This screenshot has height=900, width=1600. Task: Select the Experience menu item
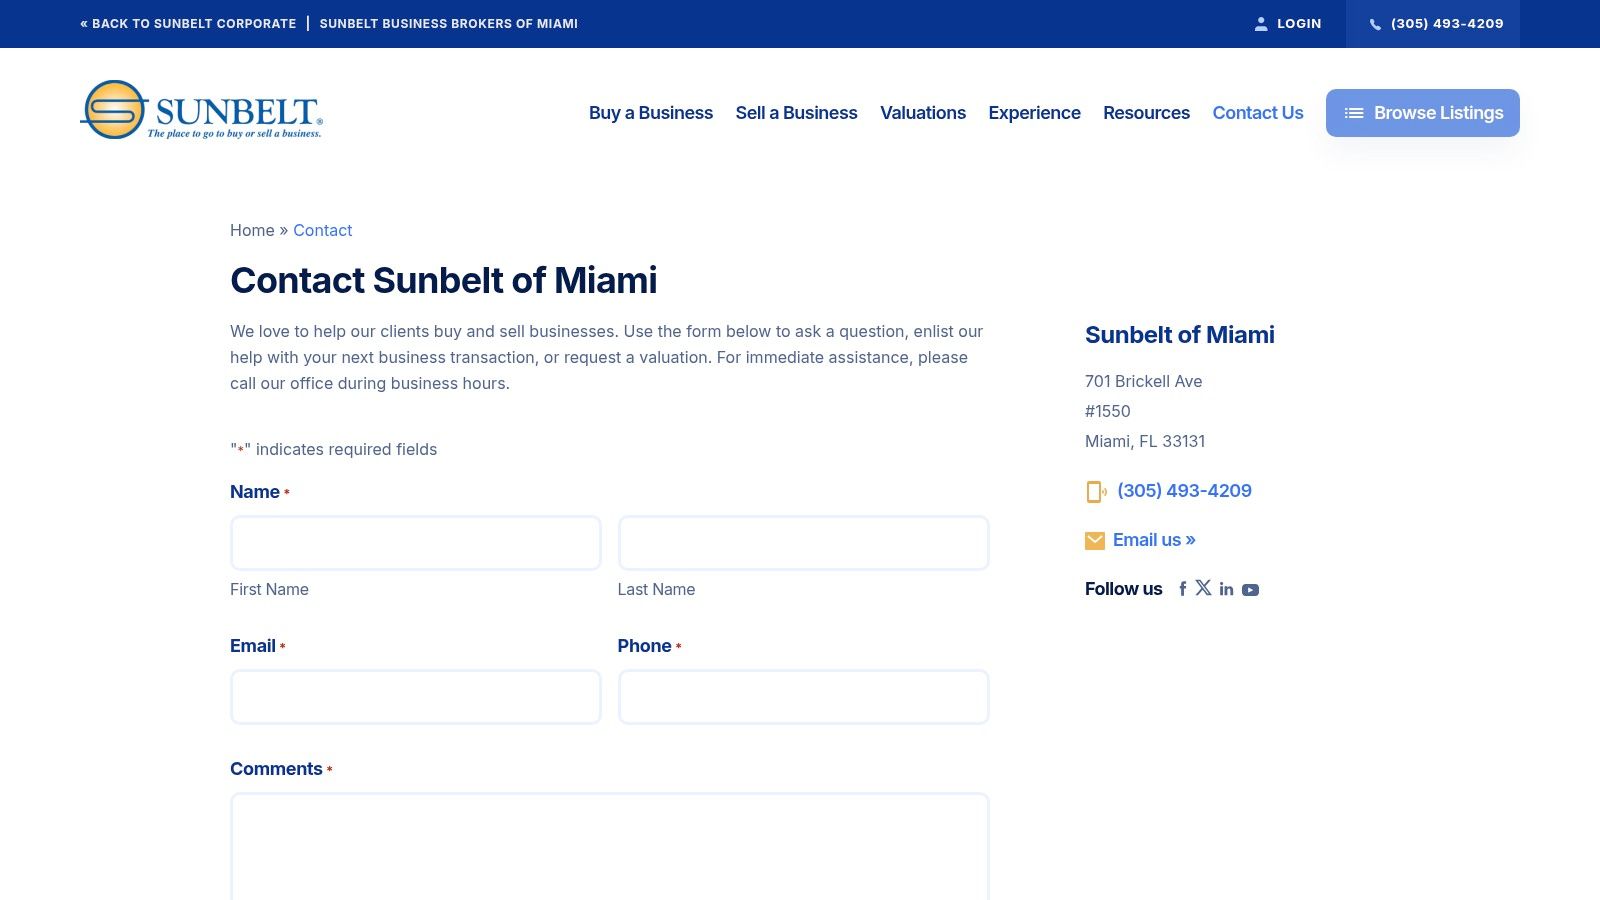(1034, 113)
